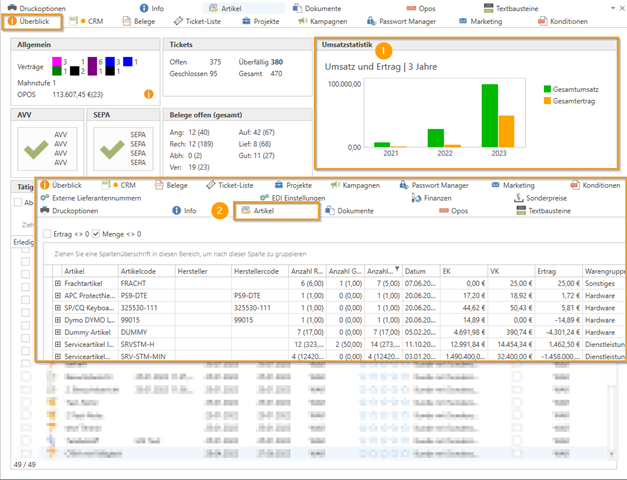Click the orange Gesamtertrag legend swatch

tap(547, 100)
